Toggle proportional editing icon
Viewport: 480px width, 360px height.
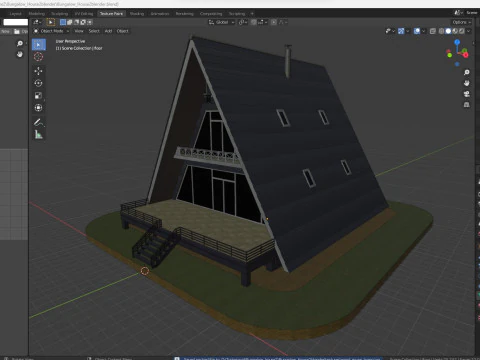click(x=274, y=22)
